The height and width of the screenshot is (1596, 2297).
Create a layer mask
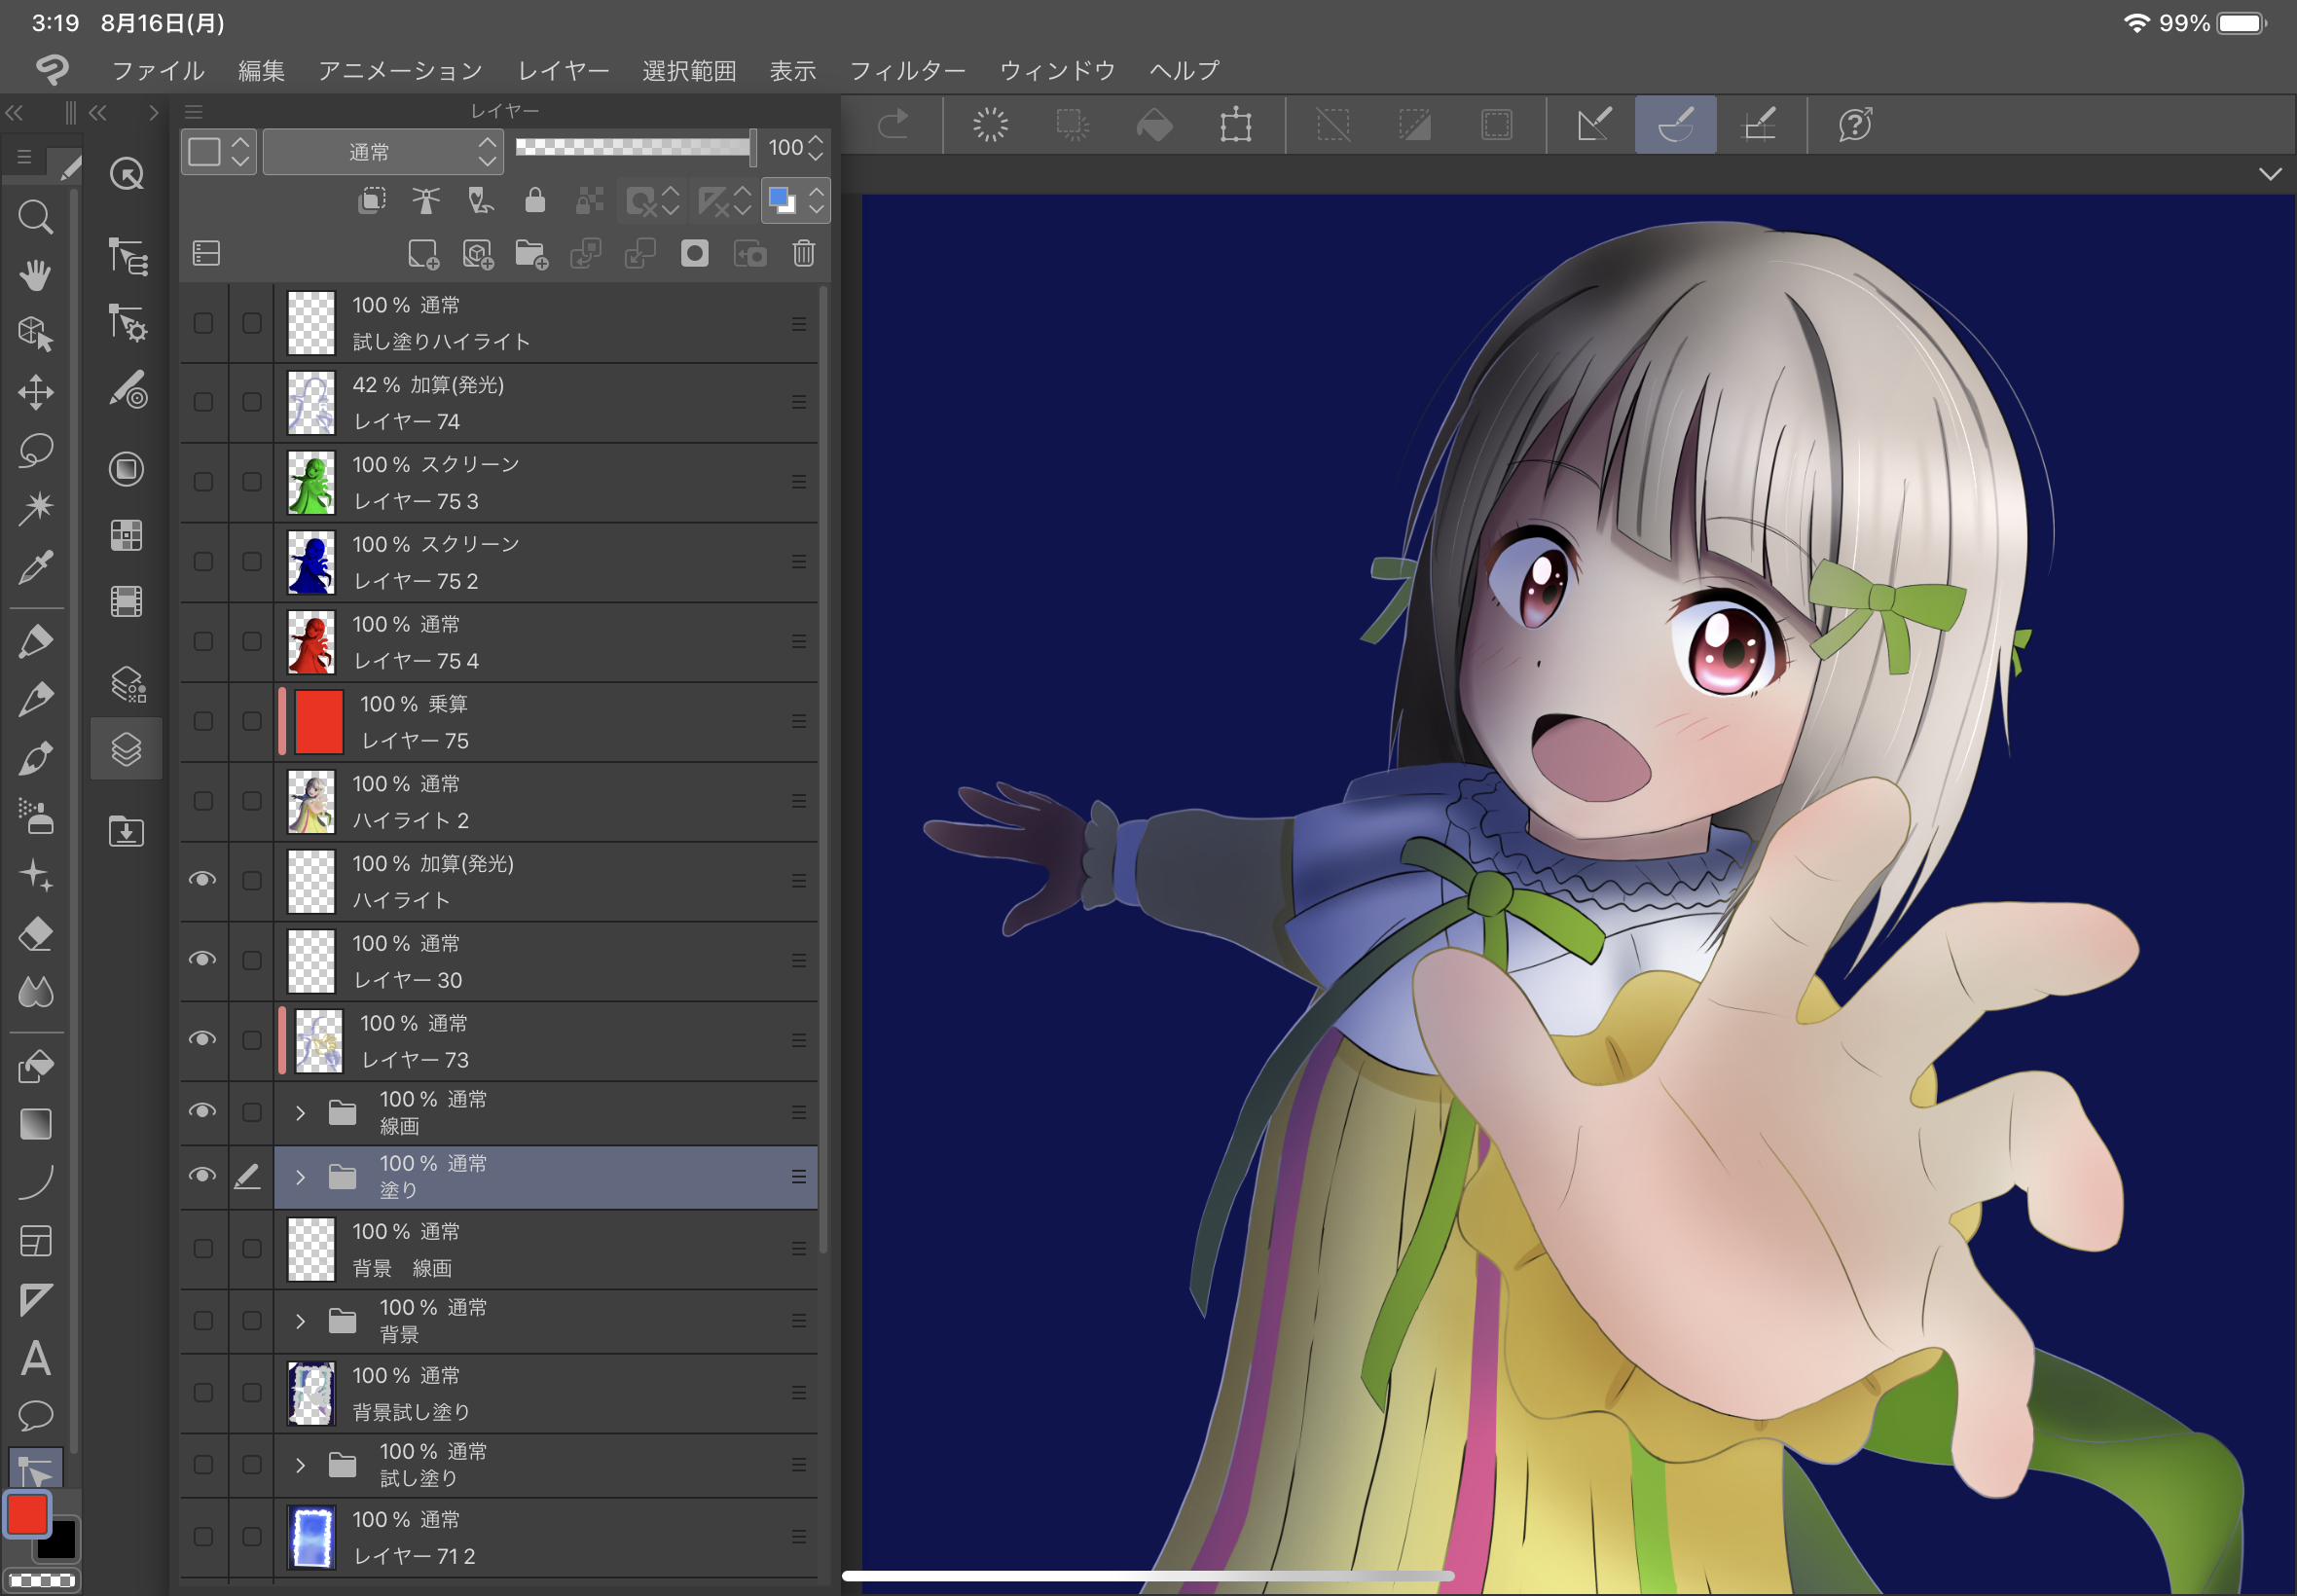click(694, 253)
